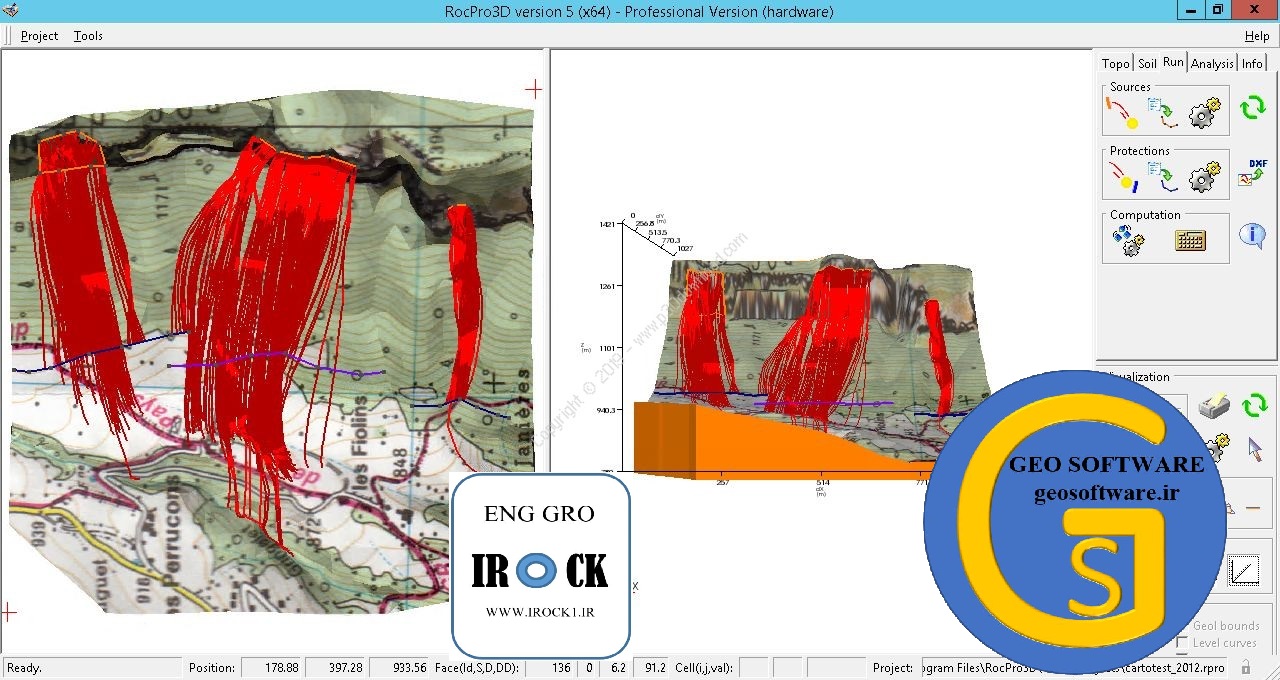Open the Protections settings gear

[x=1205, y=178]
